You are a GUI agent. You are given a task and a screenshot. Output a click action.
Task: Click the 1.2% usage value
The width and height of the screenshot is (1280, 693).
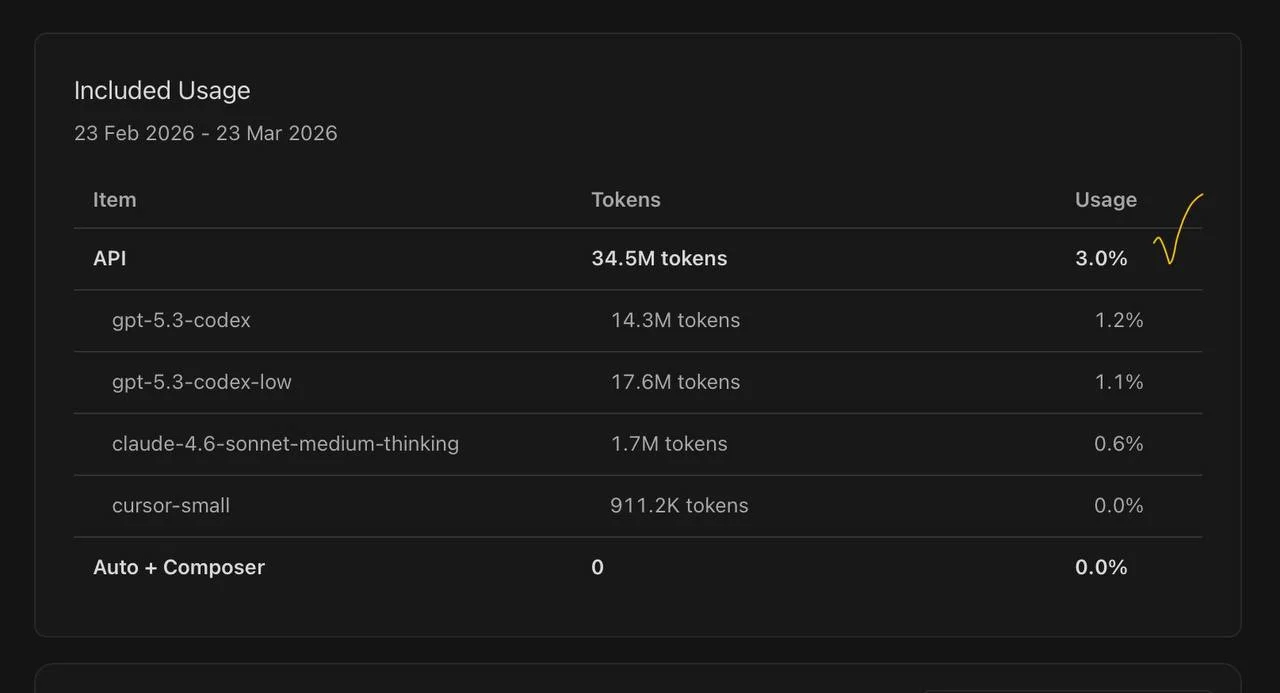[x=1118, y=320]
